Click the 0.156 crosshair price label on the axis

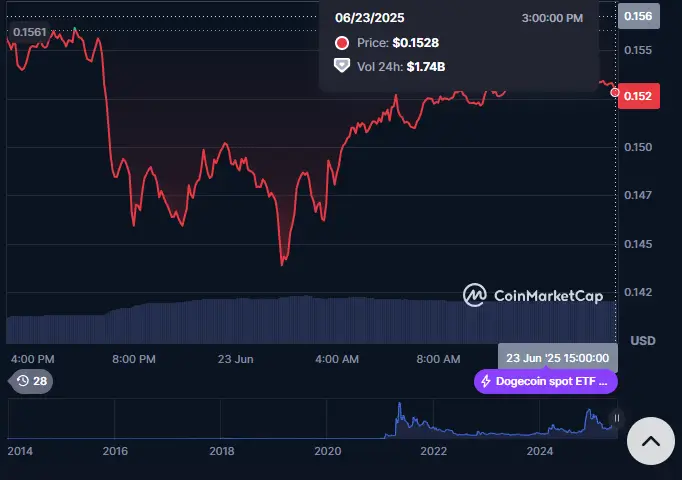(x=637, y=16)
